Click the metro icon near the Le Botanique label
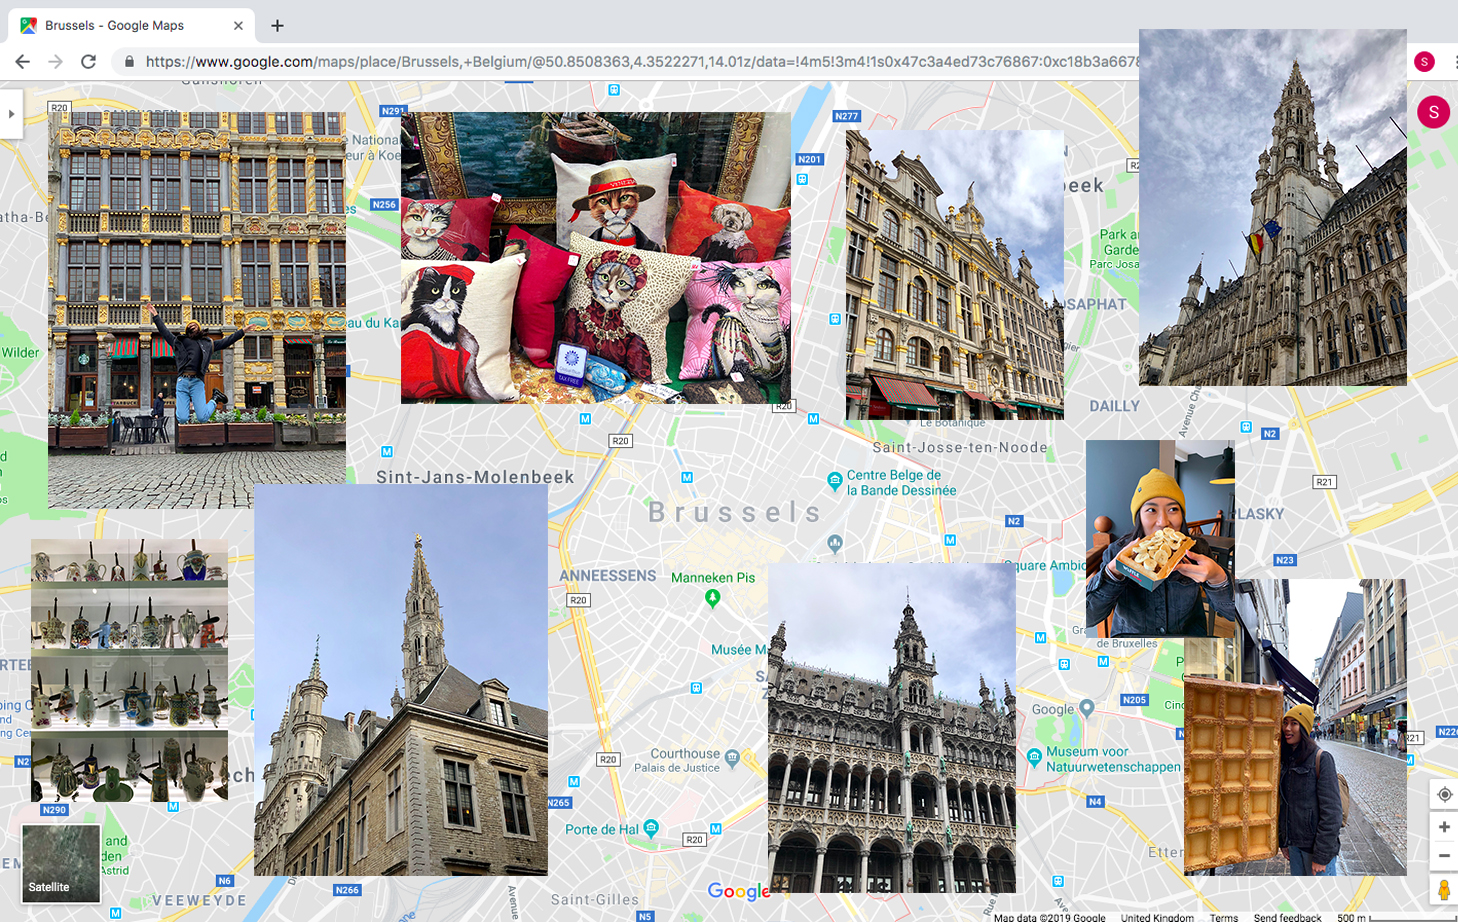The image size is (1458, 922). (814, 419)
